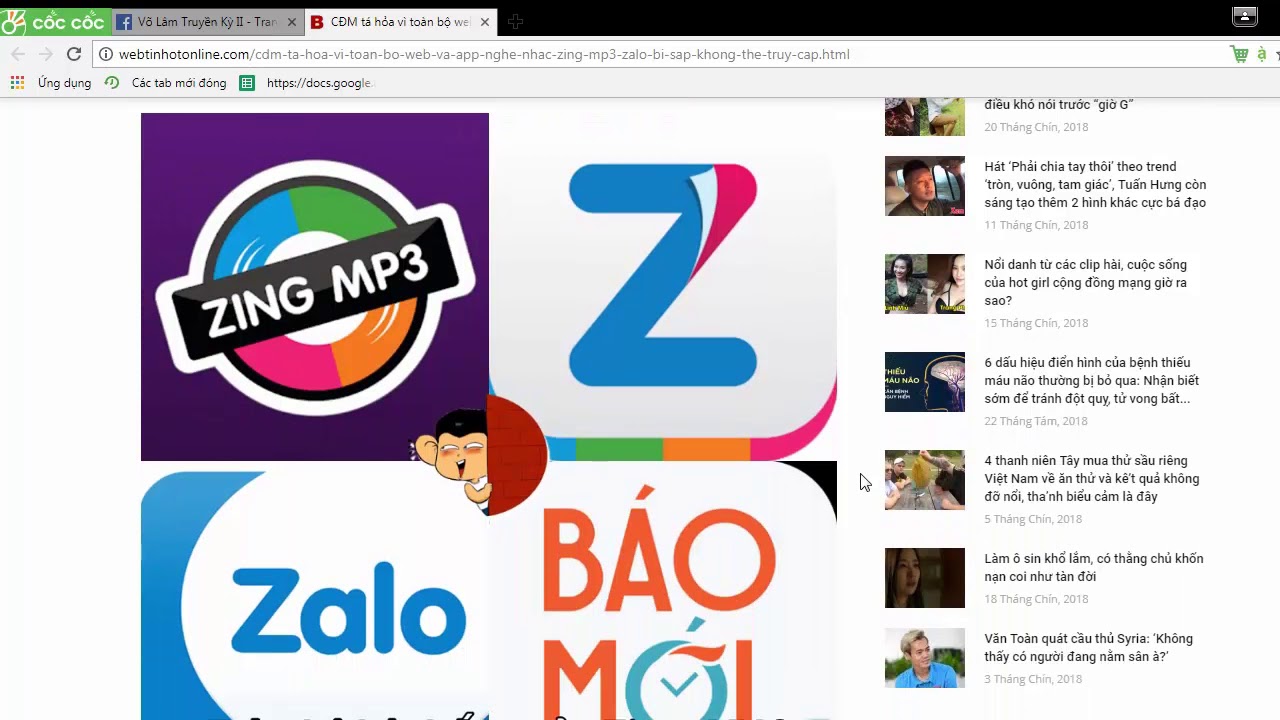Open article 'điều khó nói trước giờ G'
The image size is (1280, 720).
click(x=1059, y=104)
